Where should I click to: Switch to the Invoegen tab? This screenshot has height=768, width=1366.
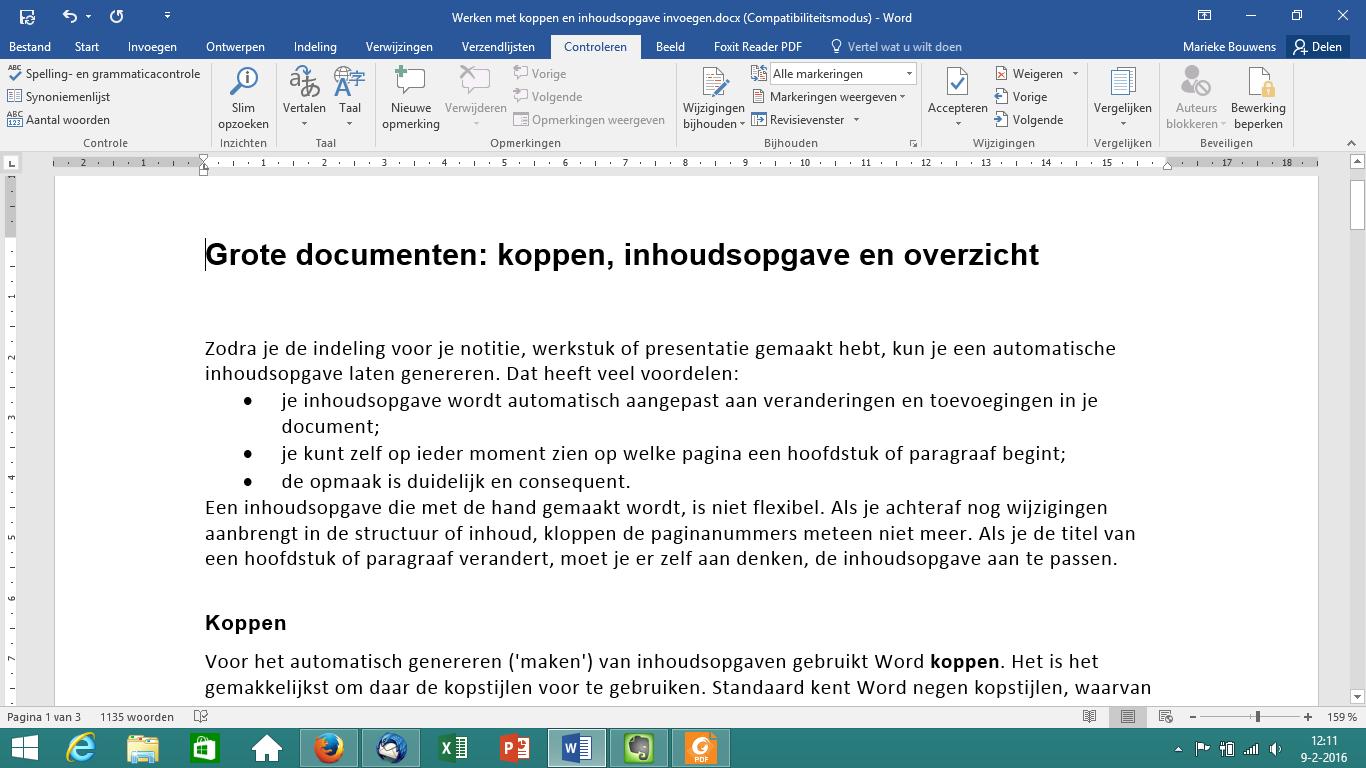point(152,46)
